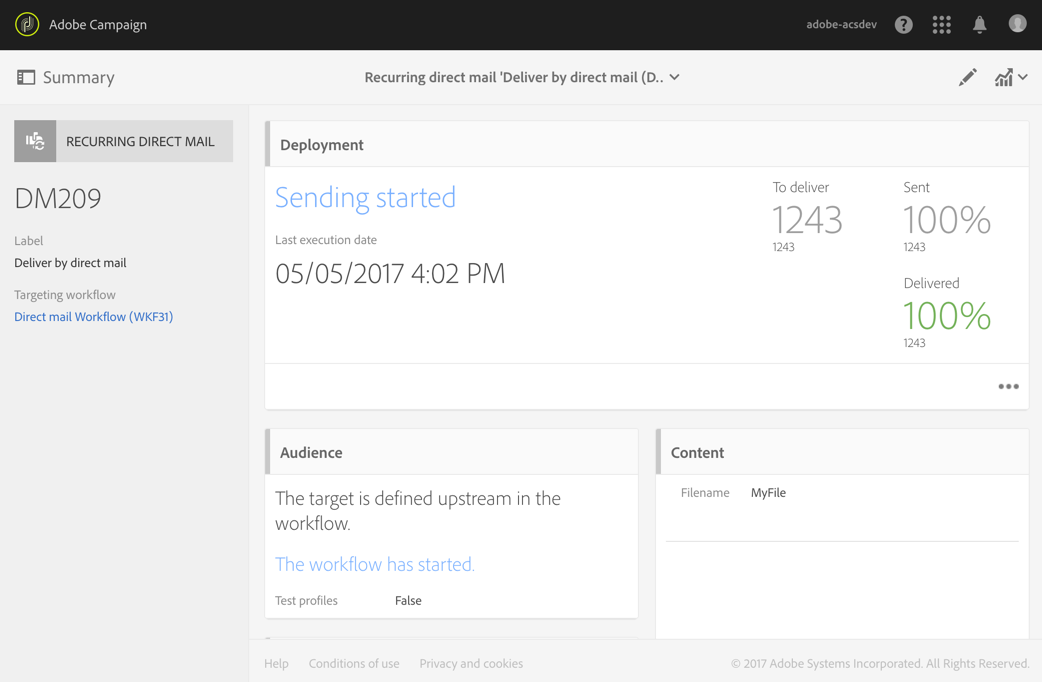Open the user profile avatar
The height and width of the screenshot is (682, 1042).
[1018, 24]
